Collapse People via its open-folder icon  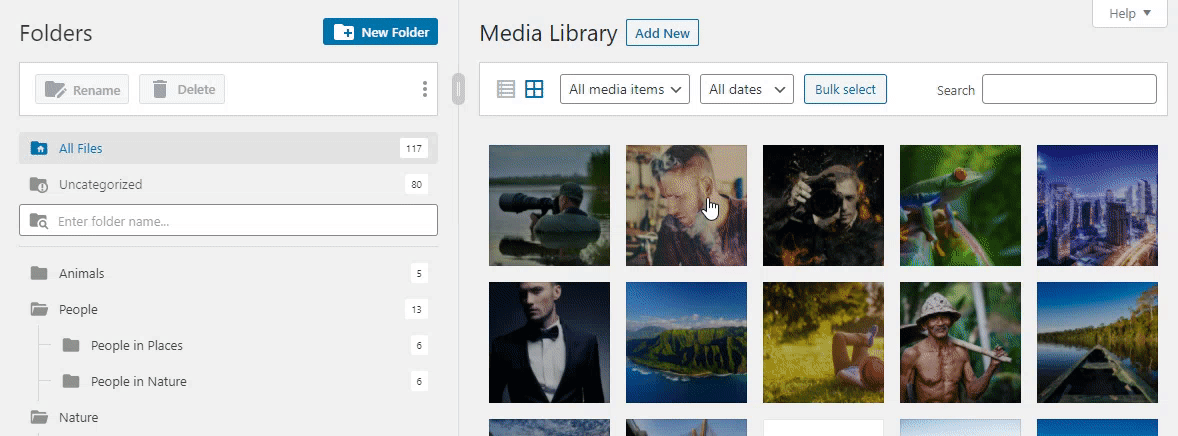(x=39, y=309)
